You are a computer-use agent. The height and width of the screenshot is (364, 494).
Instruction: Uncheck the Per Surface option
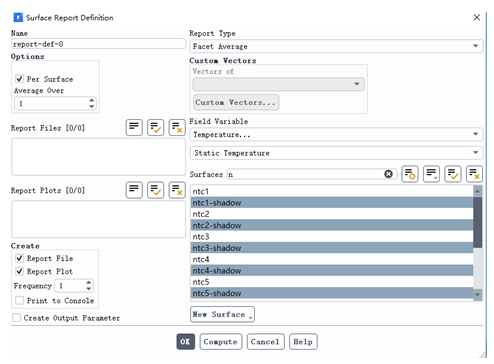pyautogui.click(x=19, y=79)
